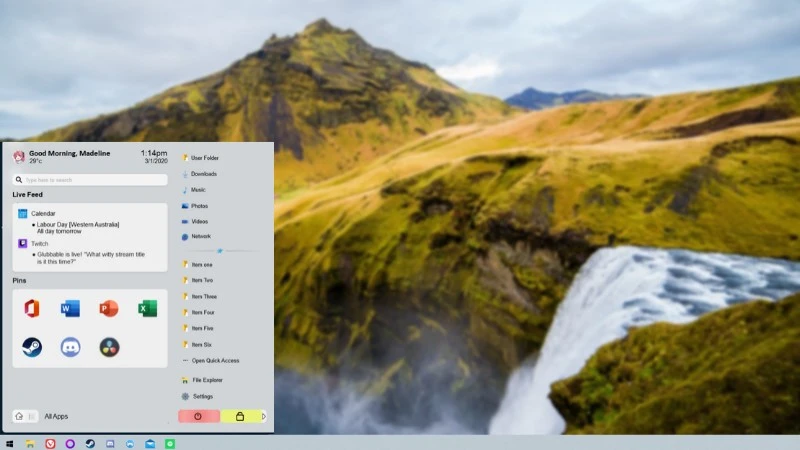Open Item Six in quick list
The width and height of the screenshot is (800, 450).
(x=197, y=344)
